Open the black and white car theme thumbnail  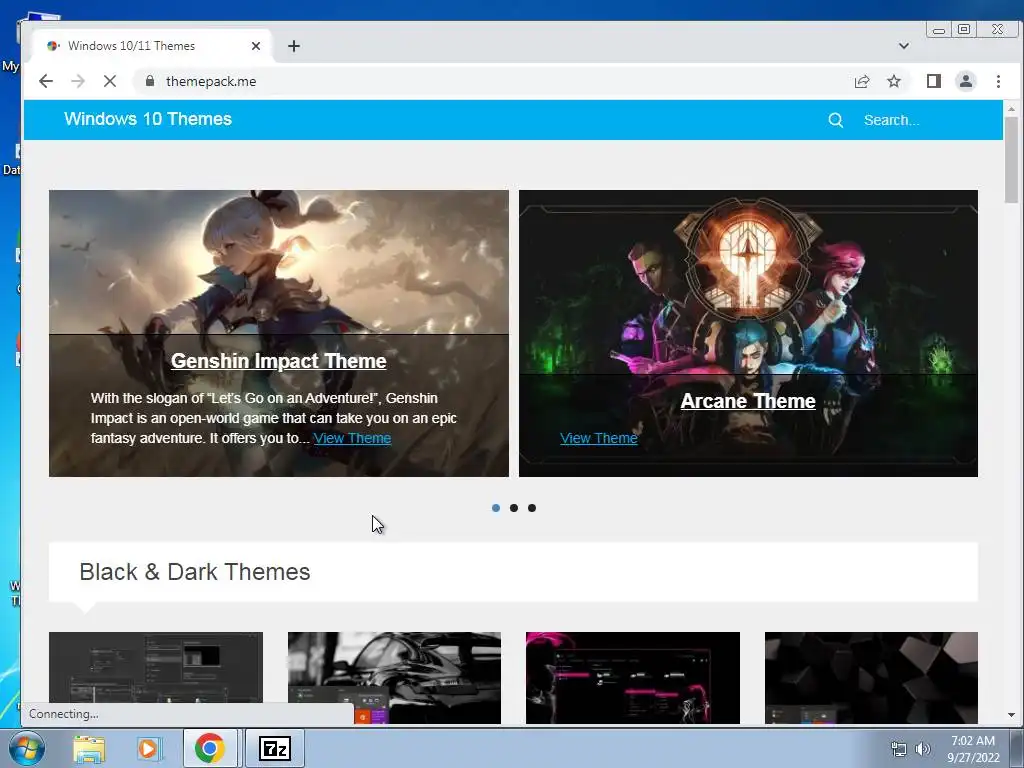(x=394, y=677)
